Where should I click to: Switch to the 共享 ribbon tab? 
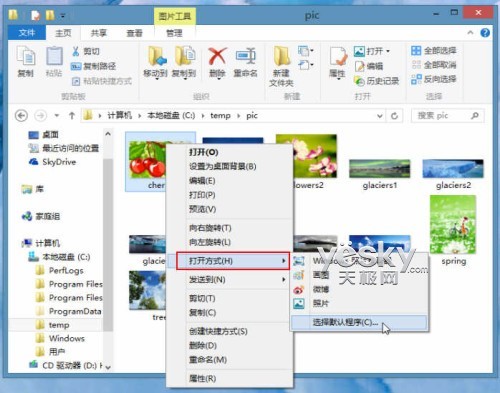click(x=99, y=33)
